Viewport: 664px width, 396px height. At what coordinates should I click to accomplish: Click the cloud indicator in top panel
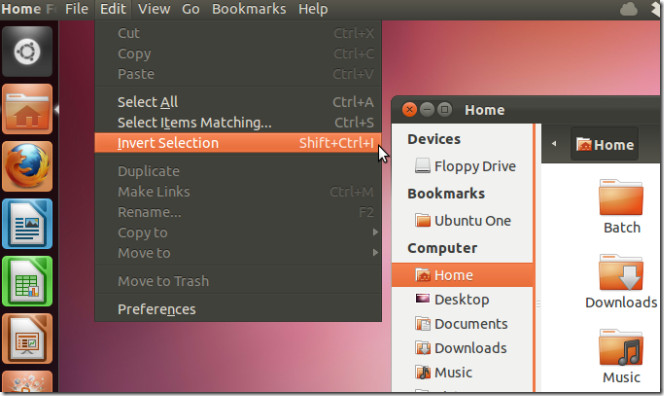click(628, 9)
